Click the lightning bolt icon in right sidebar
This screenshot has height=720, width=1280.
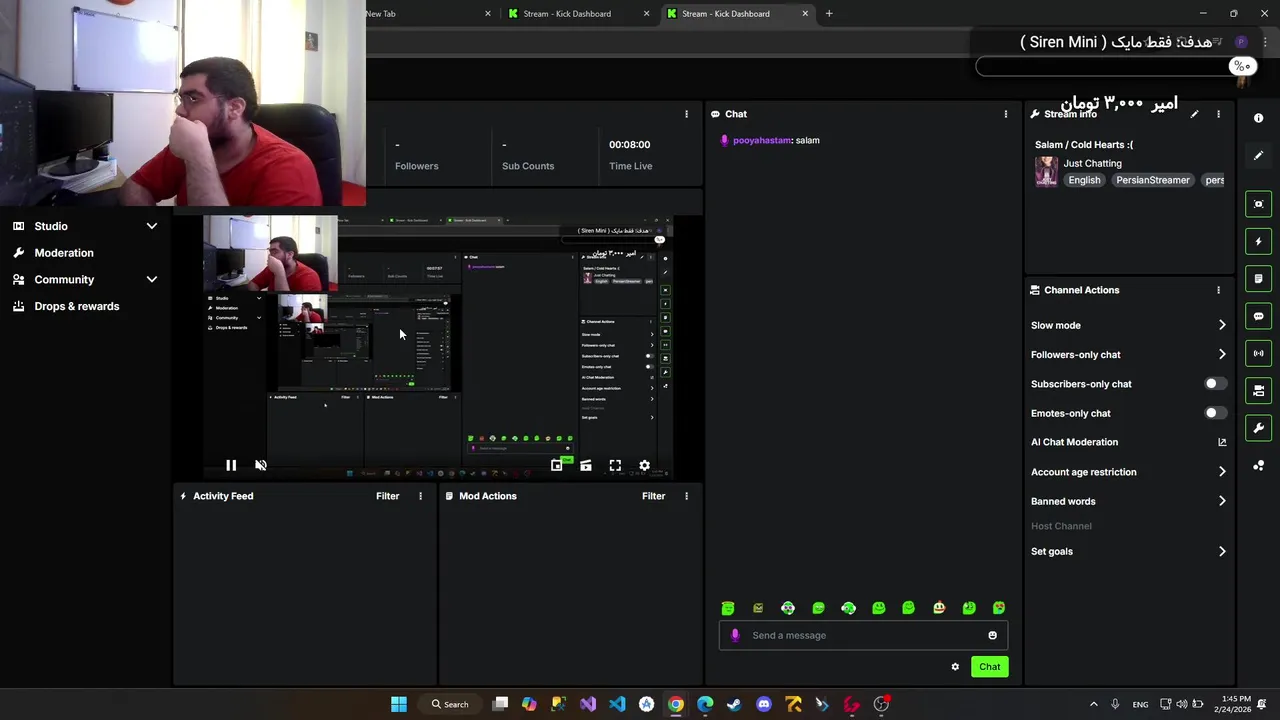pyautogui.click(x=1258, y=241)
